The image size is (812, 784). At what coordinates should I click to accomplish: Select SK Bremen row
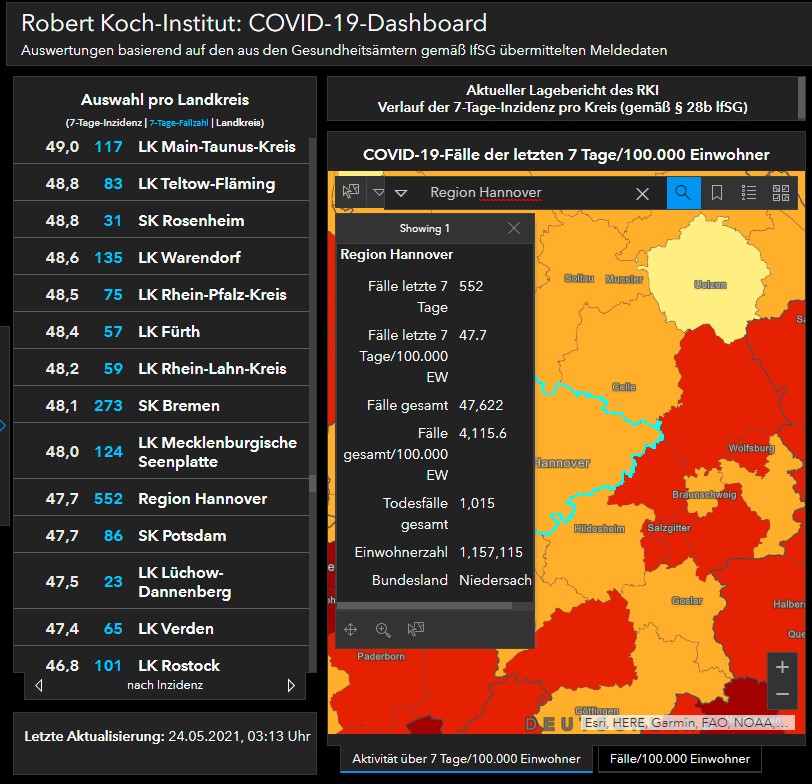tap(162, 405)
